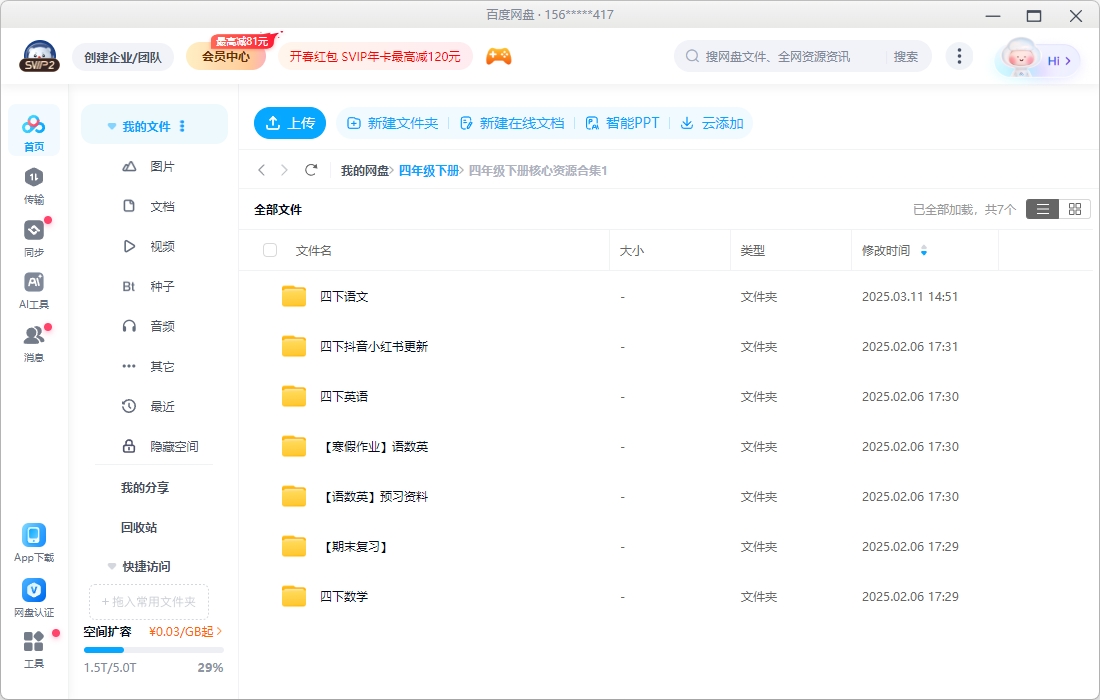The height and width of the screenshot is (700, 1100).
Task: Open the 同步 sync sidebar icon
Action: click(34, 238)
